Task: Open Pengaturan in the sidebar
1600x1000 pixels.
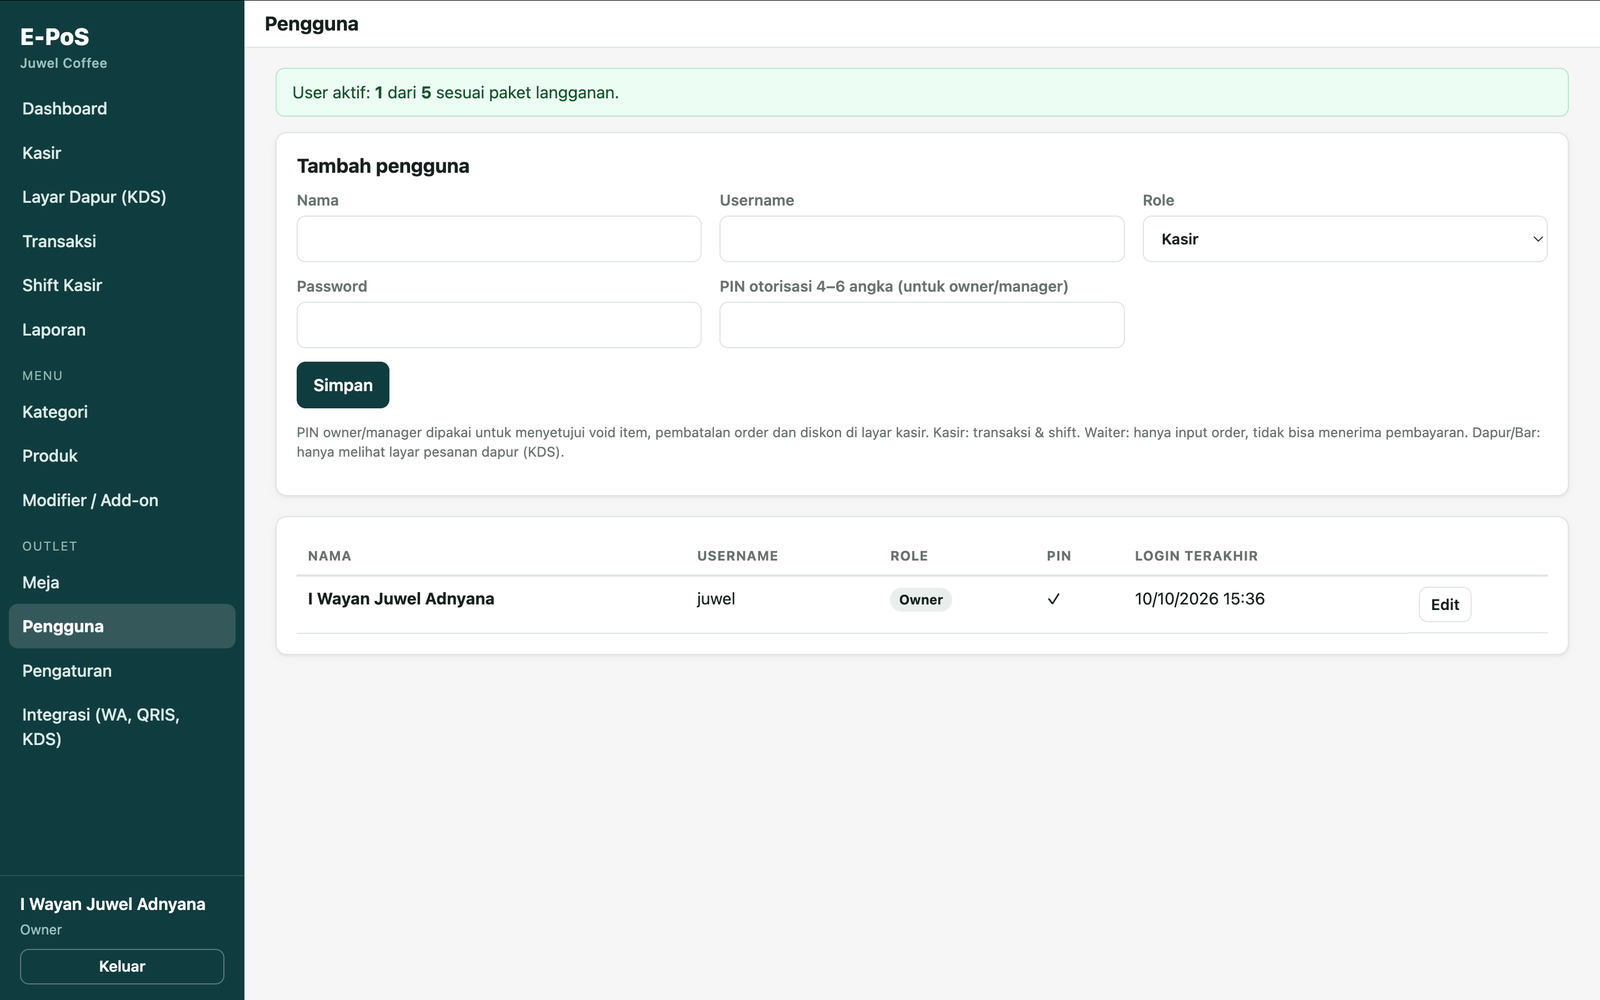Action: pos(122,671)
